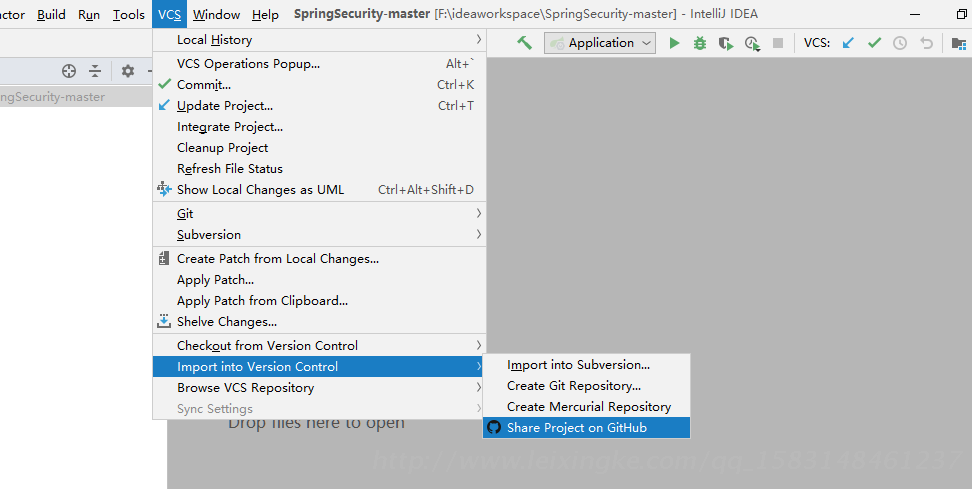
Task: Select Shelve Changes menu entry
Action: point(226,322)
